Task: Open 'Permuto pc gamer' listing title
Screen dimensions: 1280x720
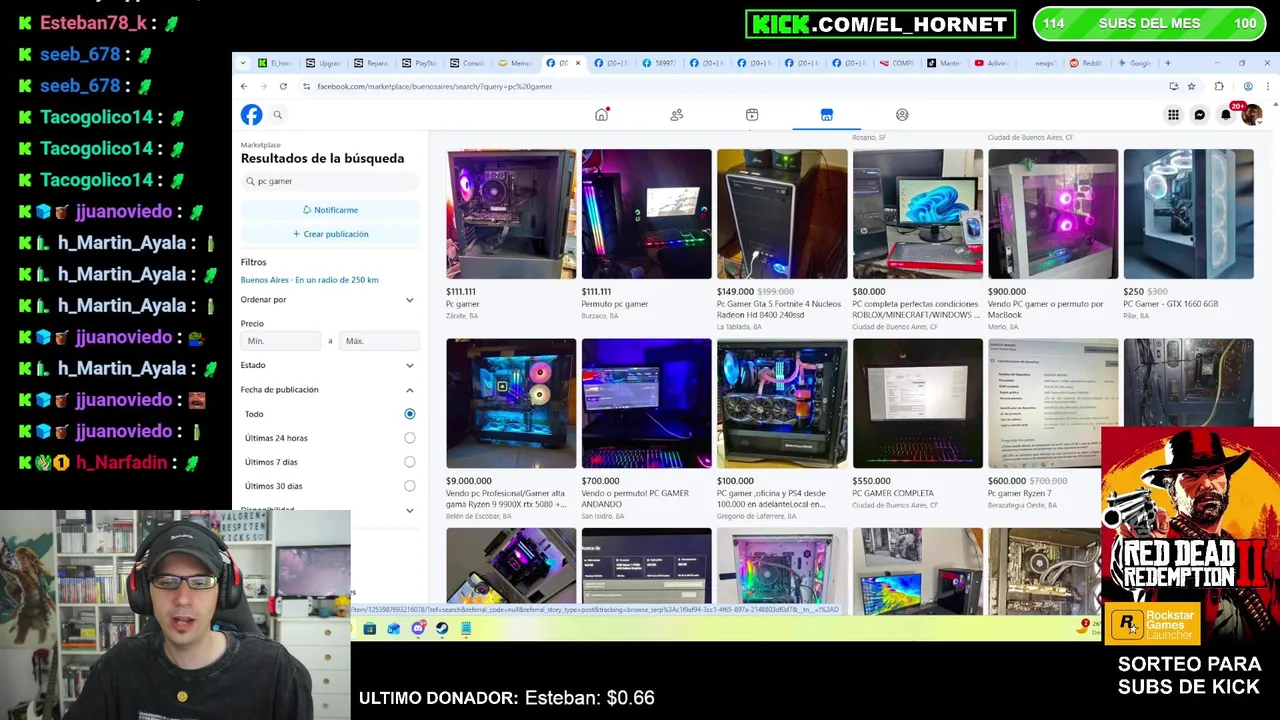Action: tap(615, 304)
